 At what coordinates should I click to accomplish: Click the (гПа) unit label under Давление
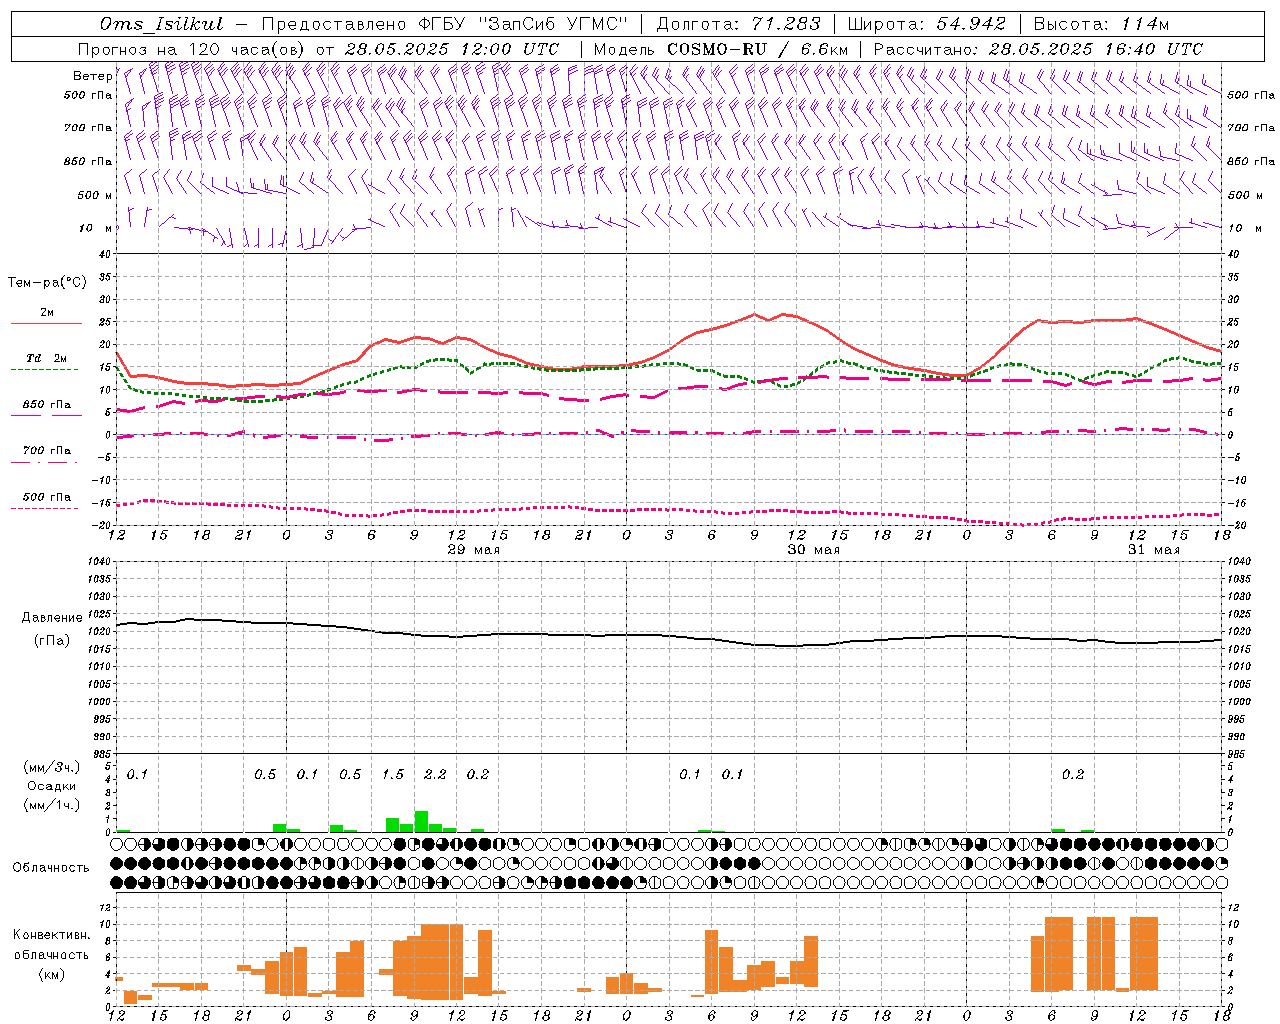51,641
